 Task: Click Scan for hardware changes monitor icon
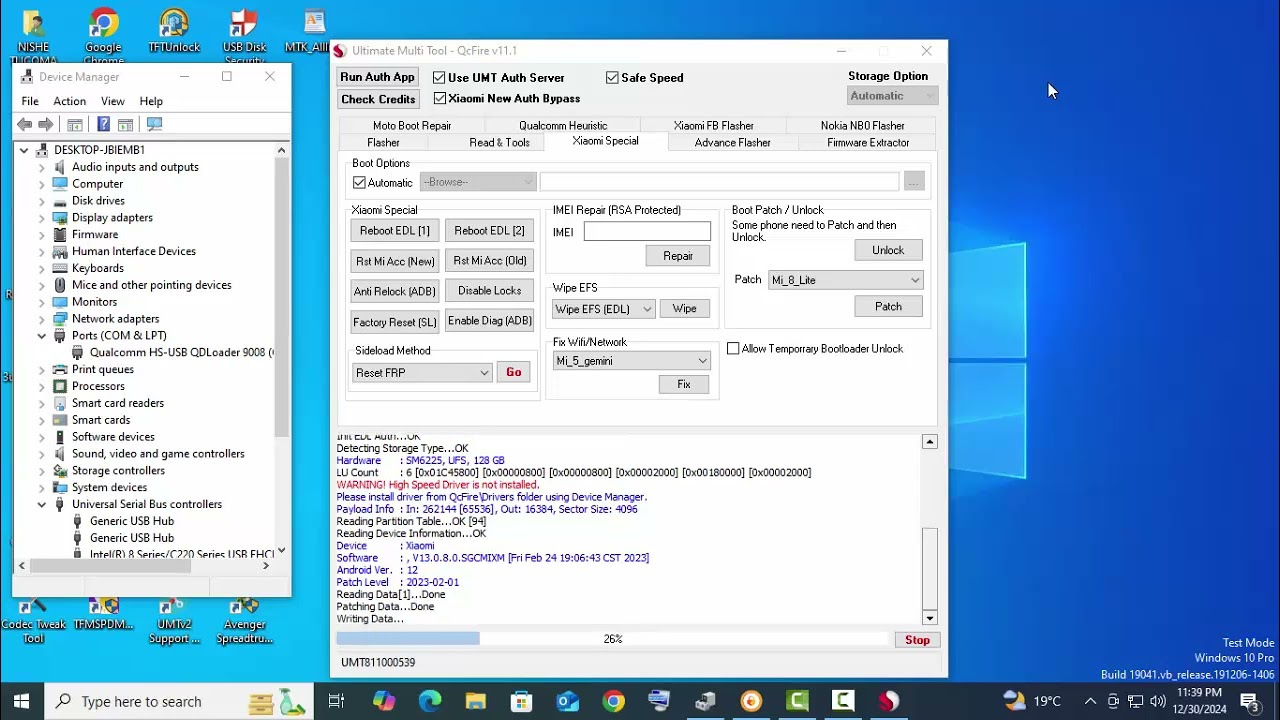click(x=154, y=124)
